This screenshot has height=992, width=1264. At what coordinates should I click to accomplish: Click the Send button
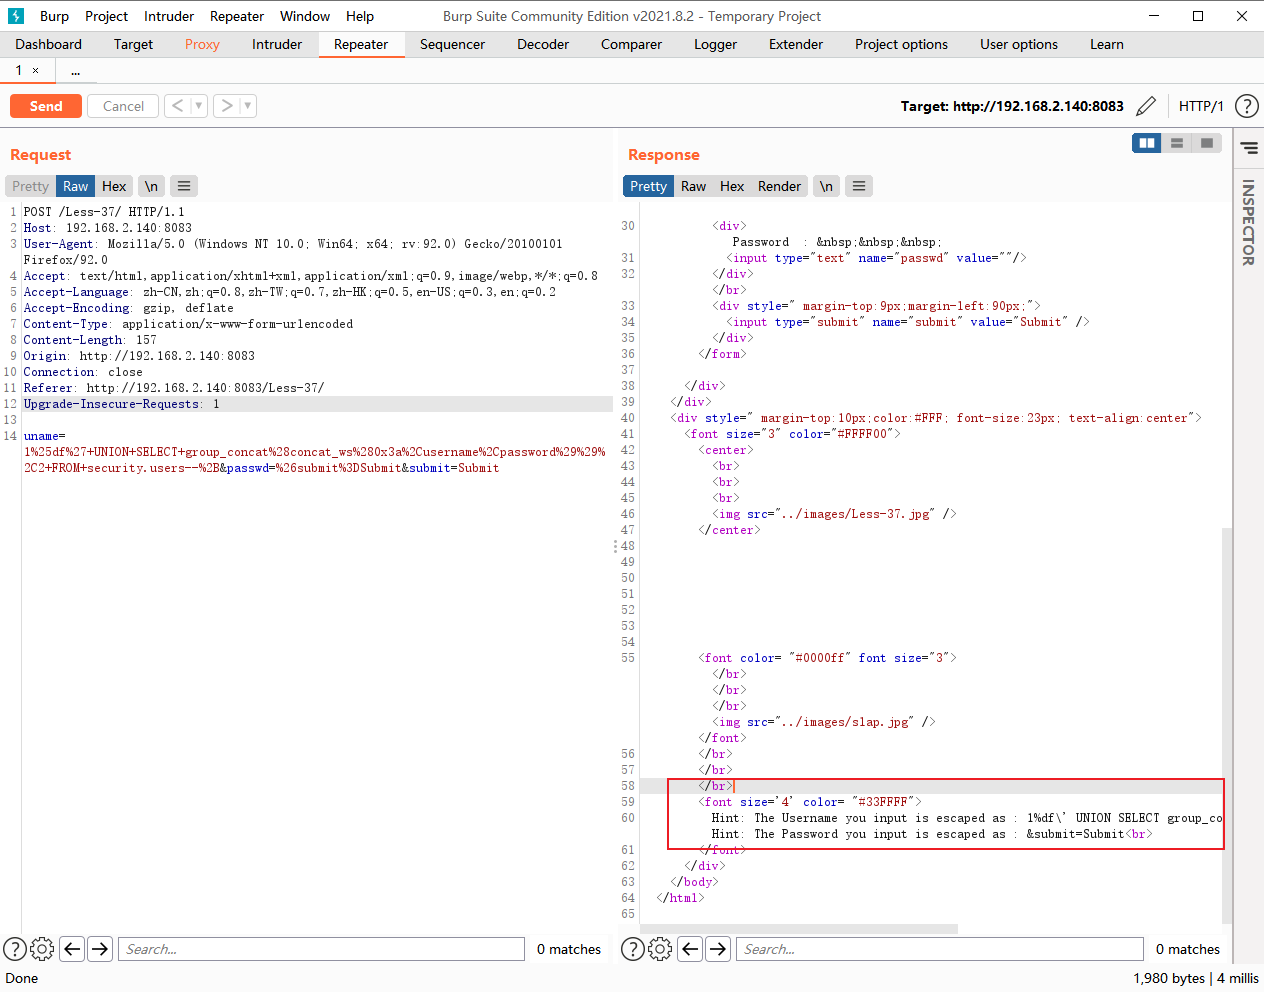(46, 106)
